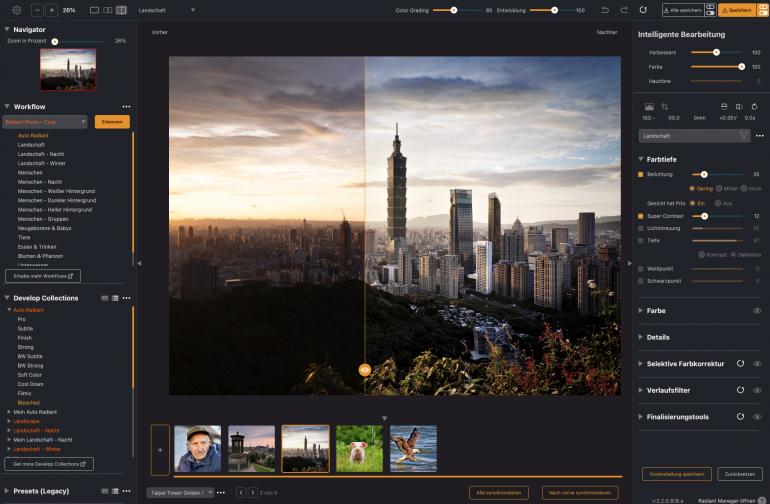This screenshot has height=504, width=770.
Task: Select Landschaft – Nacht workflow item
Action: coord(40,154)
